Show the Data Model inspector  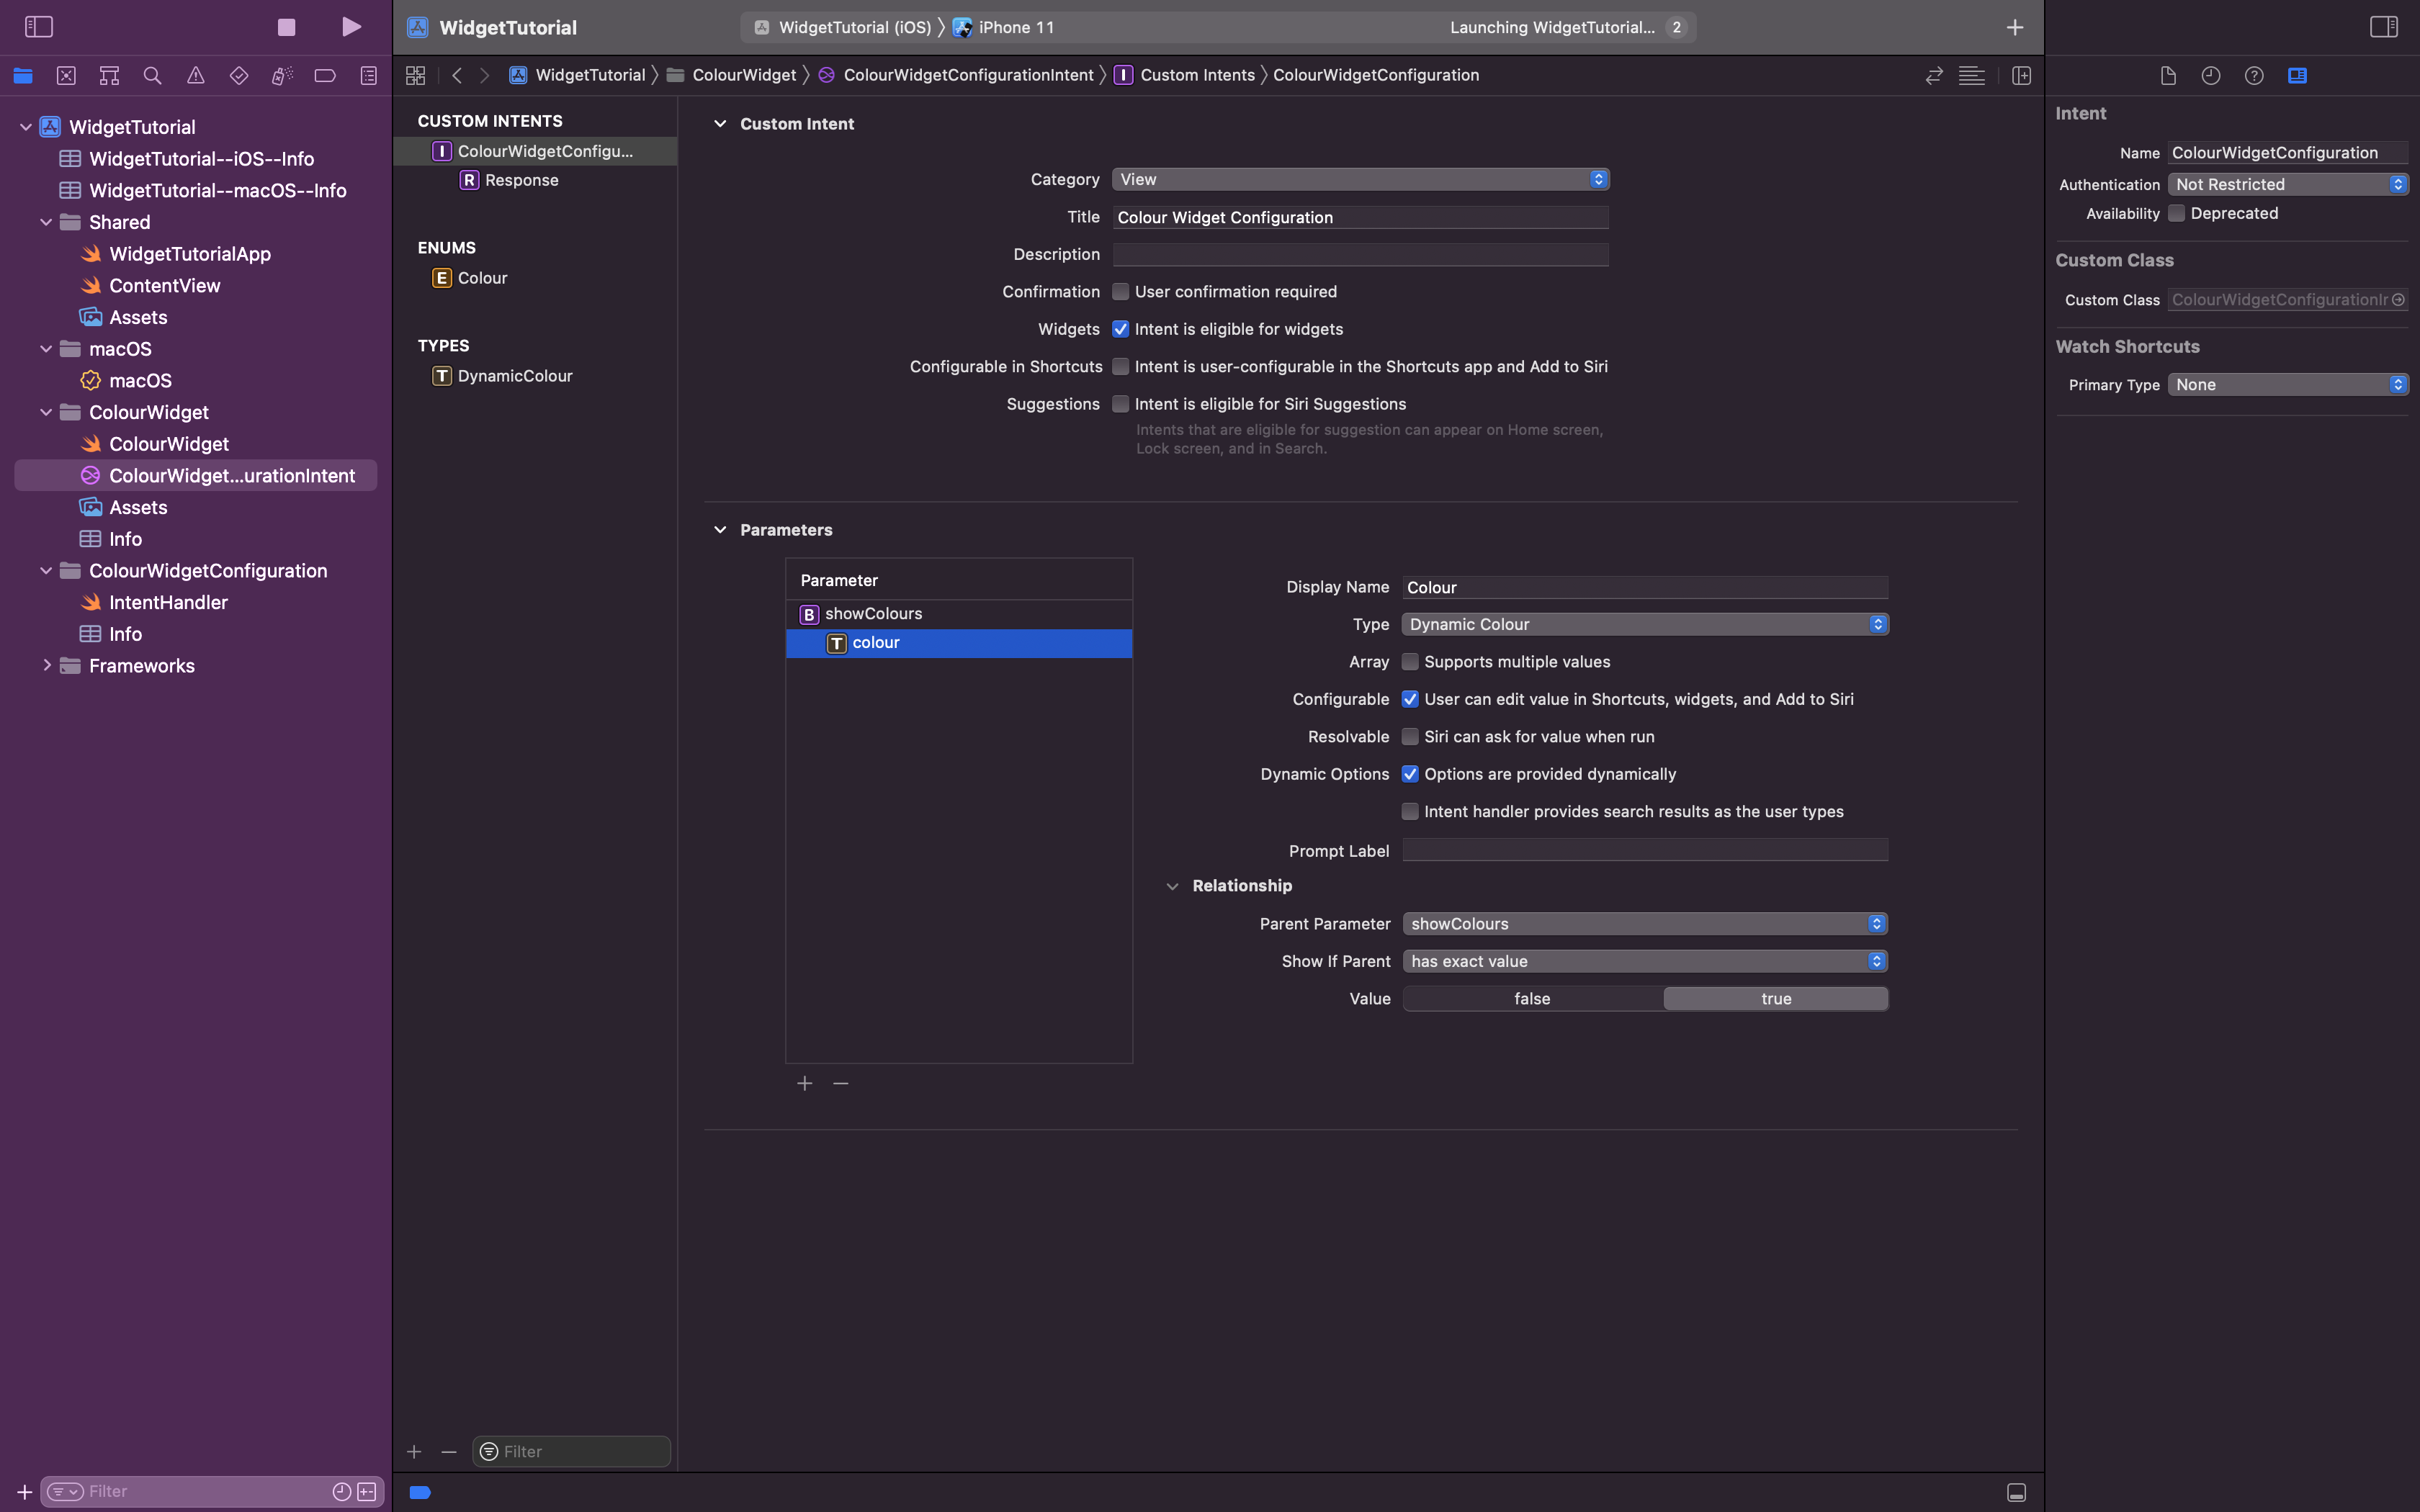[x=2297, y=75]
